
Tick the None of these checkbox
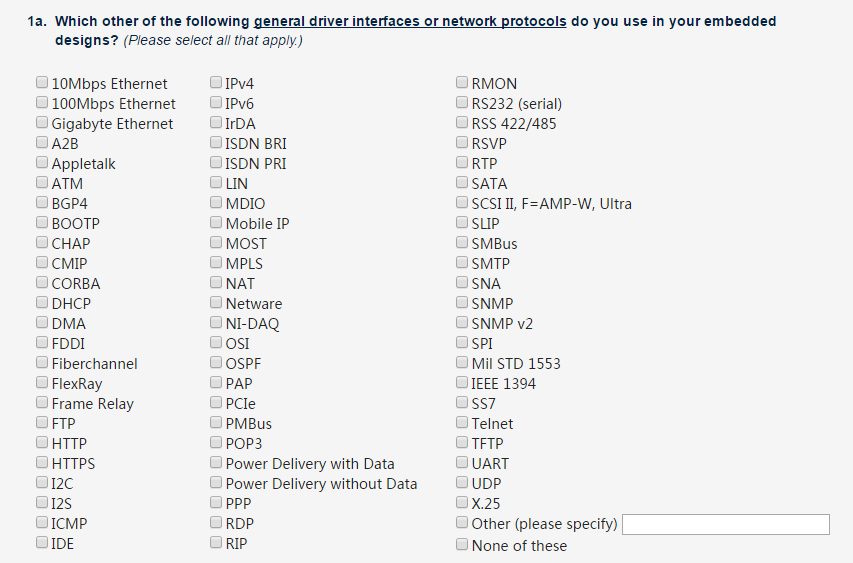[462, 544]
